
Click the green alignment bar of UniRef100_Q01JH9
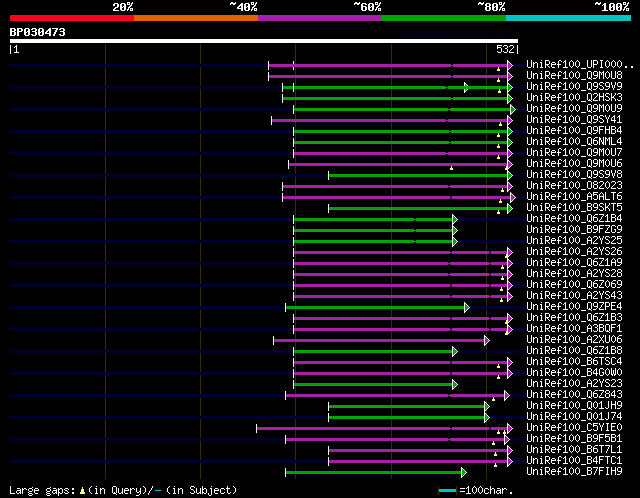tap(409, 407)
